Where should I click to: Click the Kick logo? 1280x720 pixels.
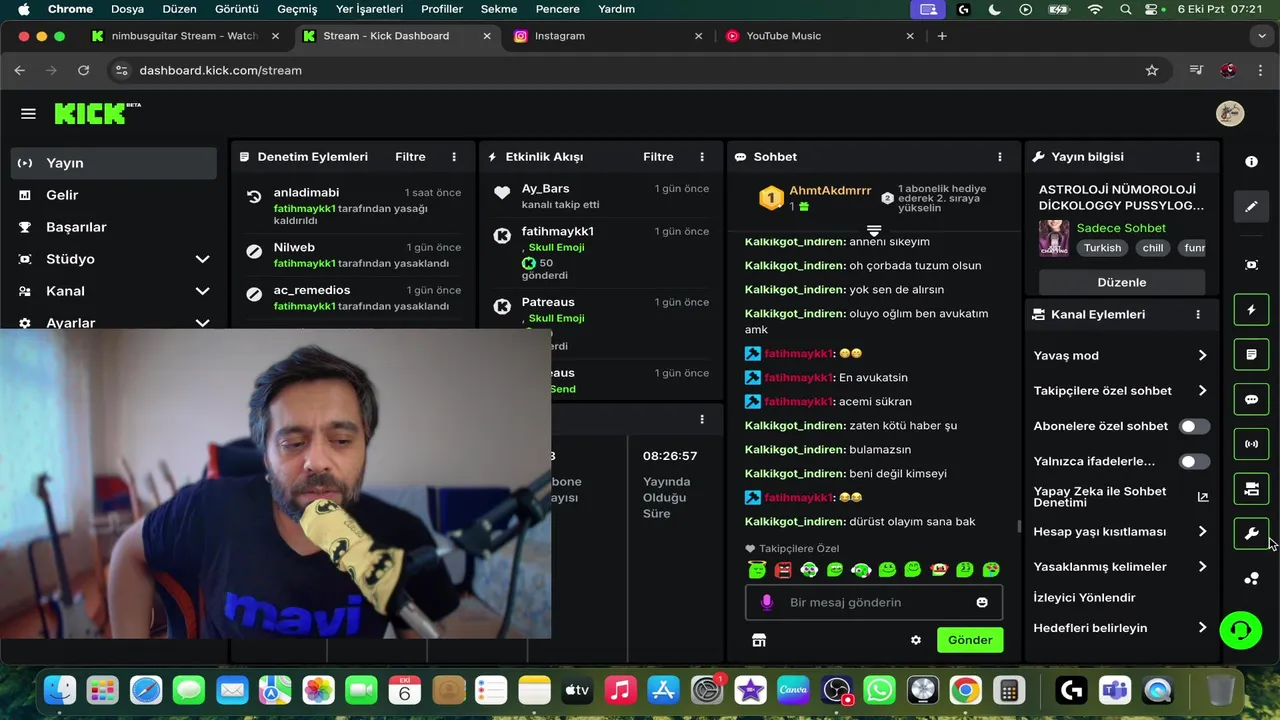click(x=97, y=113)
